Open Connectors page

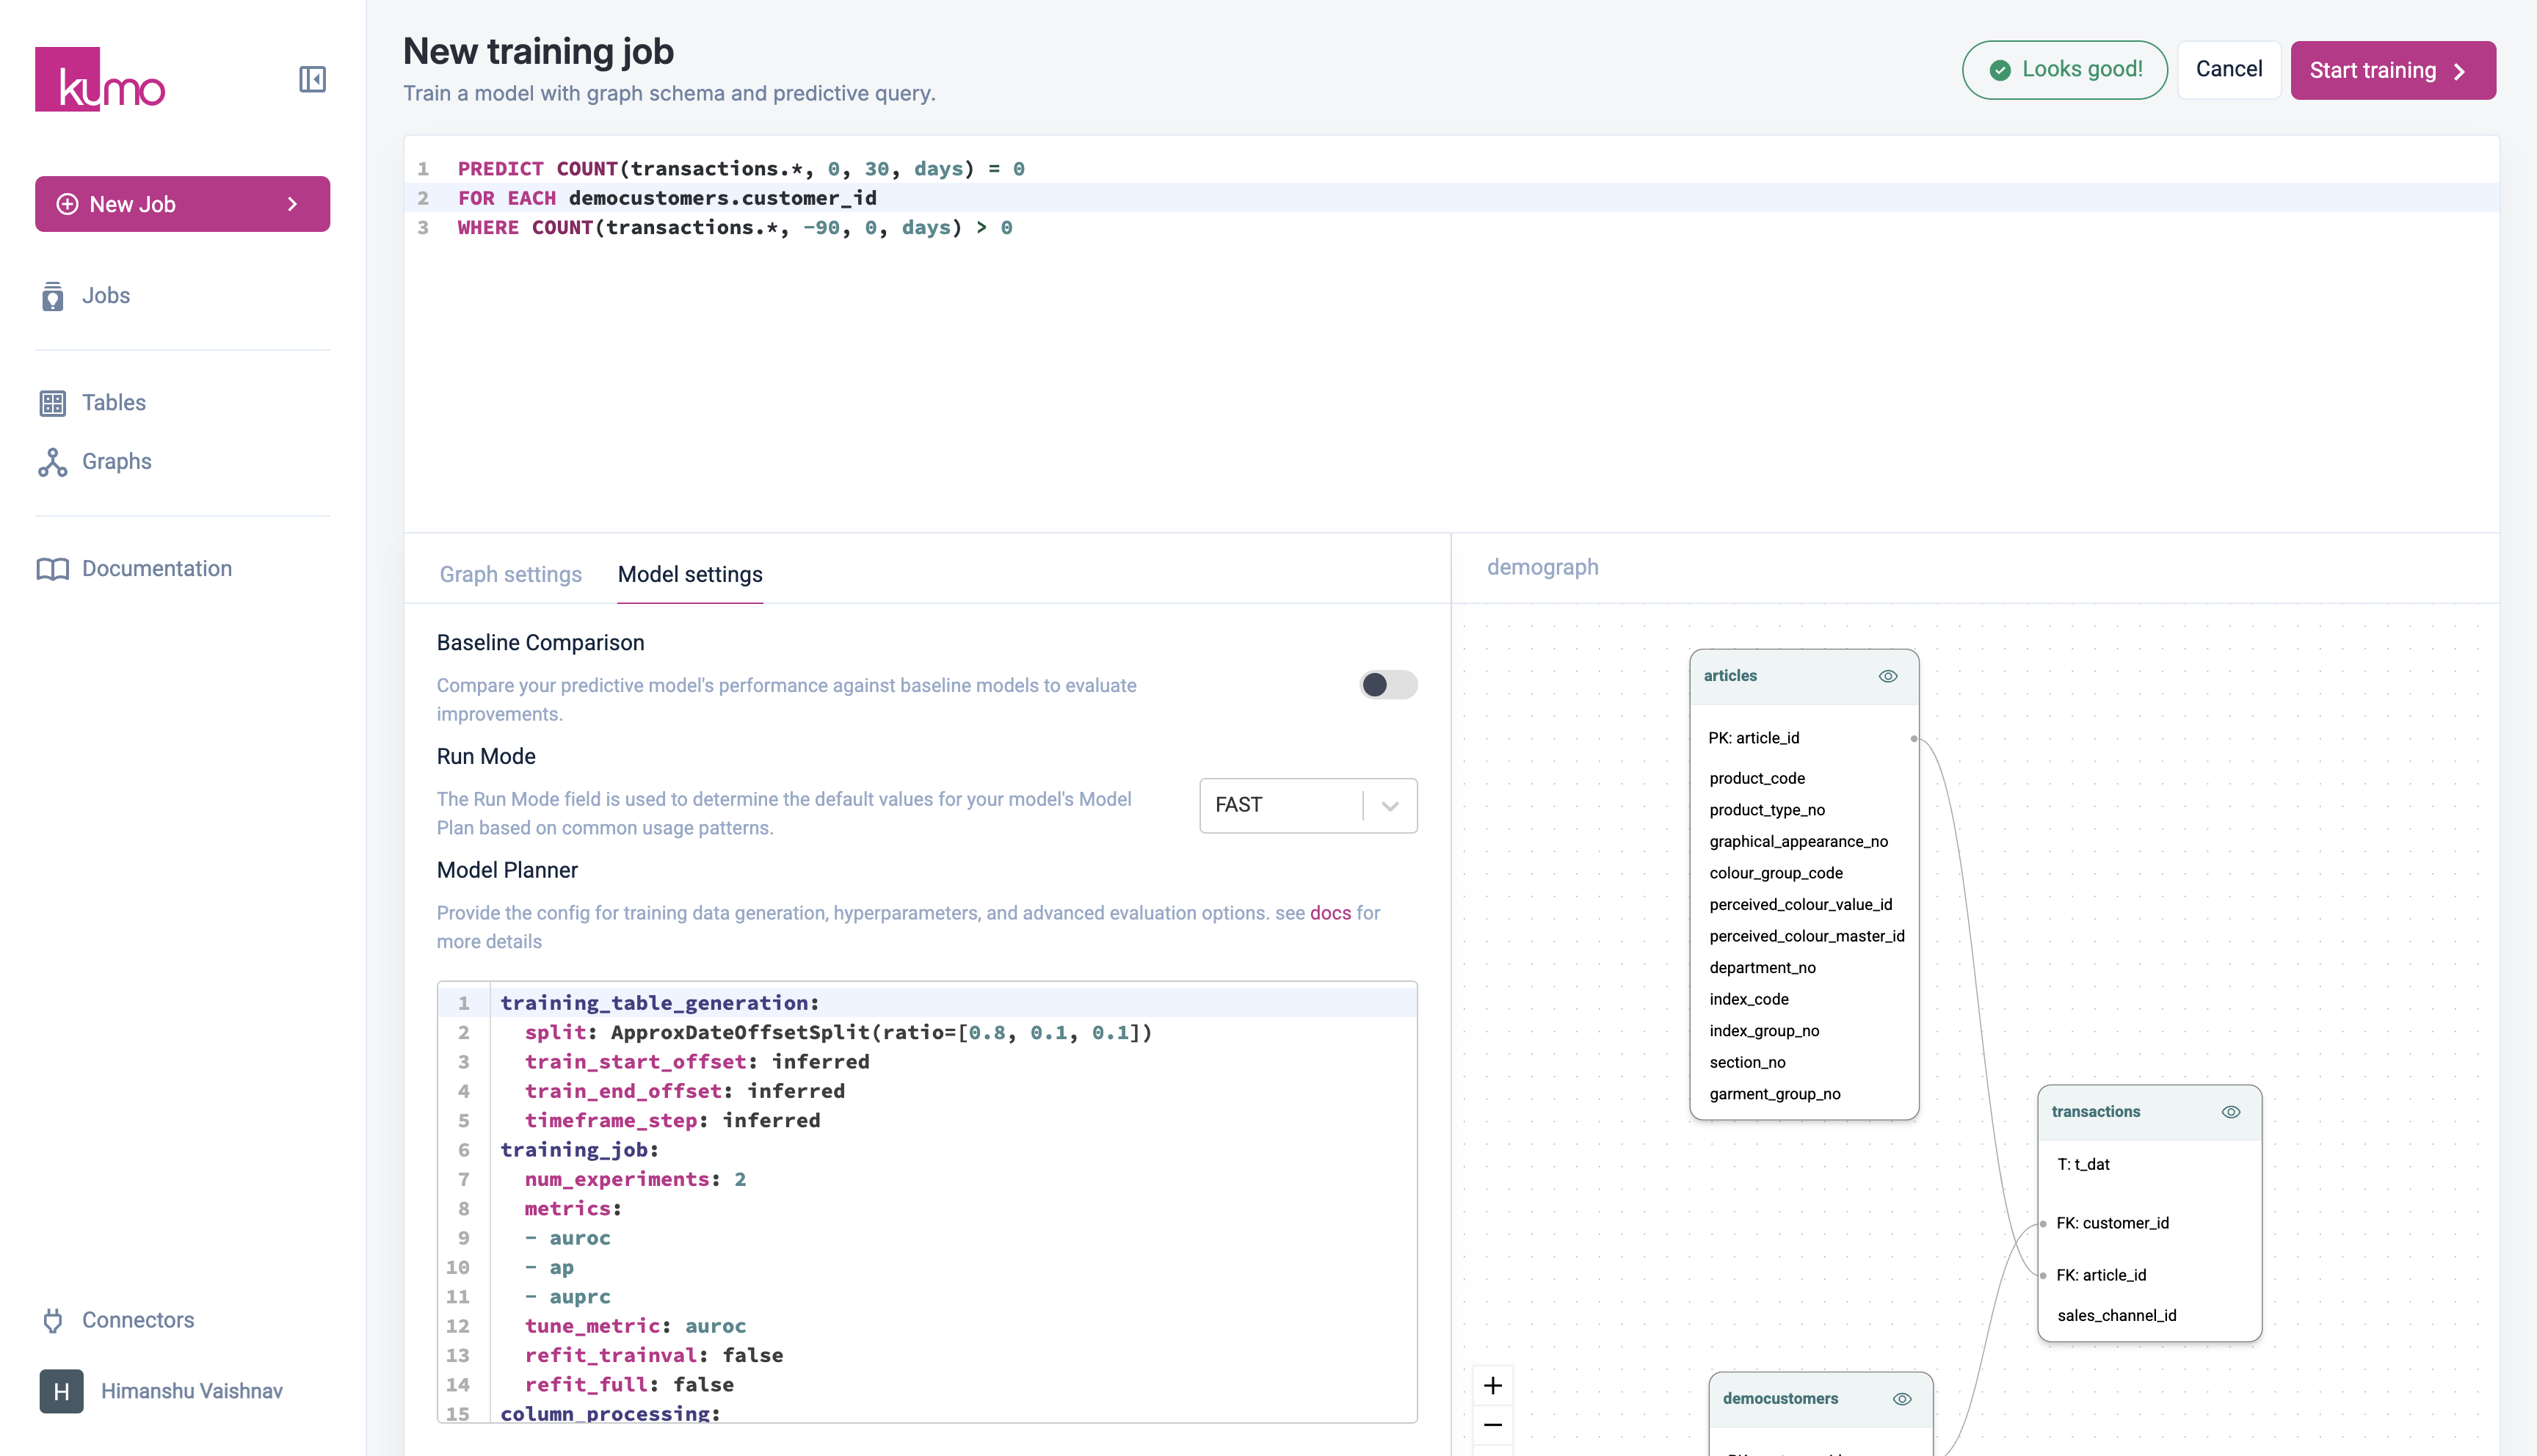(137, 1320)
